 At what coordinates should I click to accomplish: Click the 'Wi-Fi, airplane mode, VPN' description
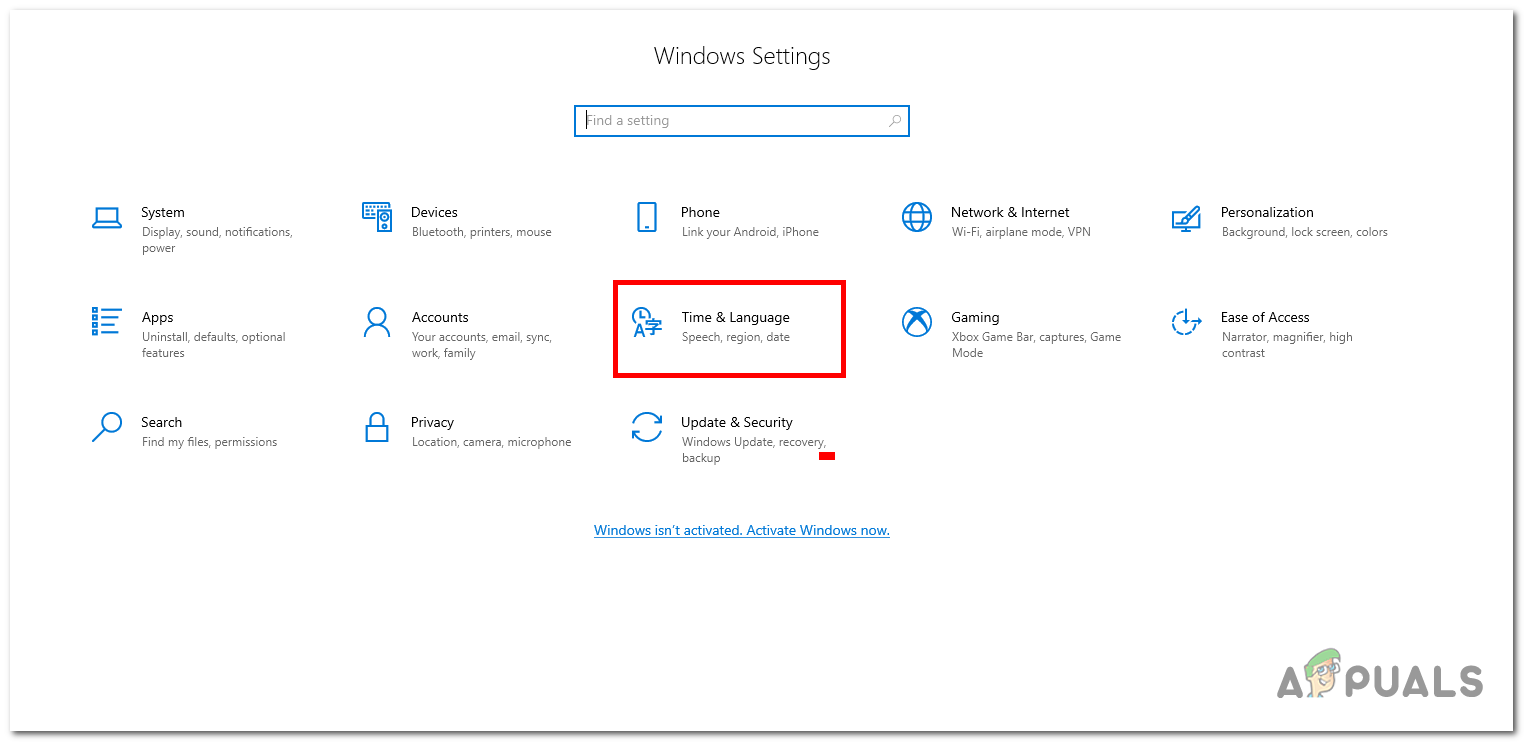[1021, 232]
